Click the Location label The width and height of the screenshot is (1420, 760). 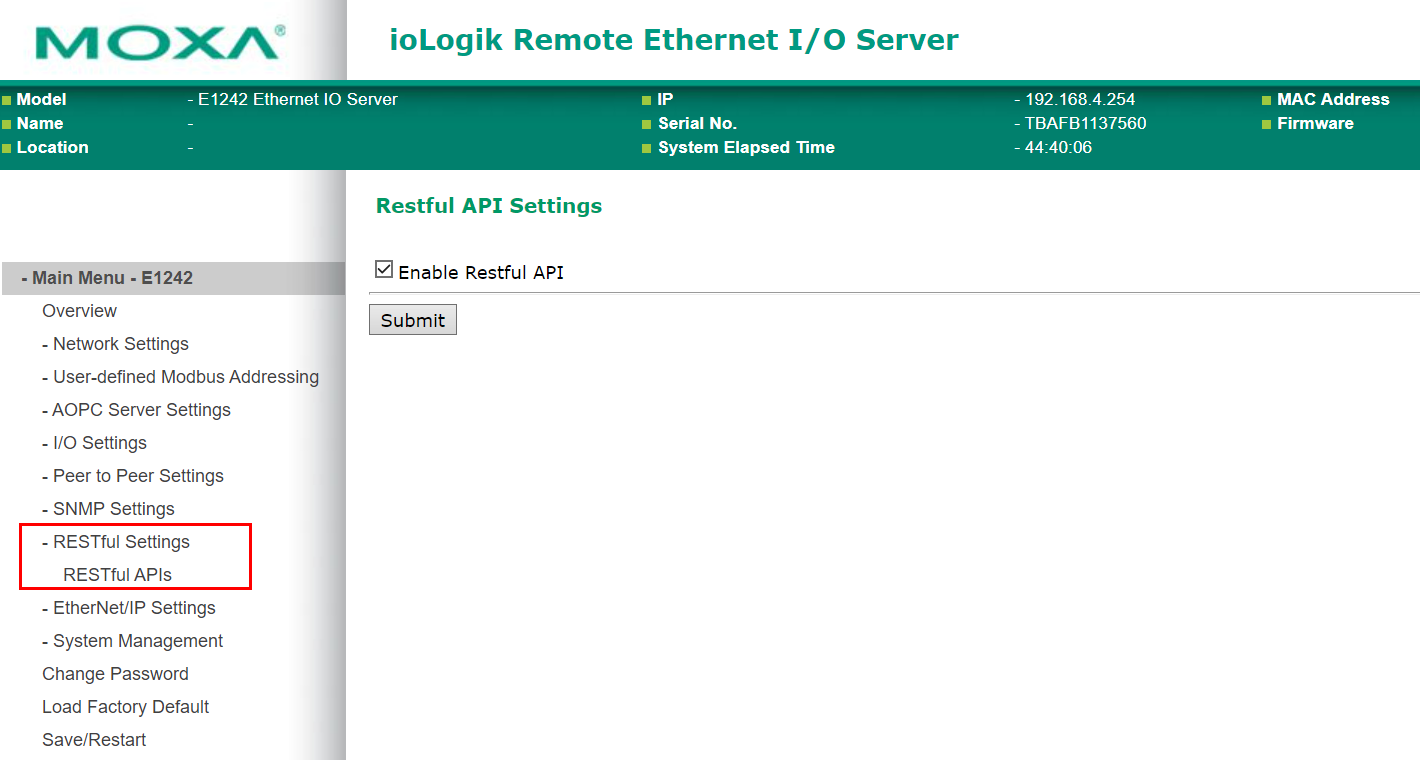tap(52, 148)
